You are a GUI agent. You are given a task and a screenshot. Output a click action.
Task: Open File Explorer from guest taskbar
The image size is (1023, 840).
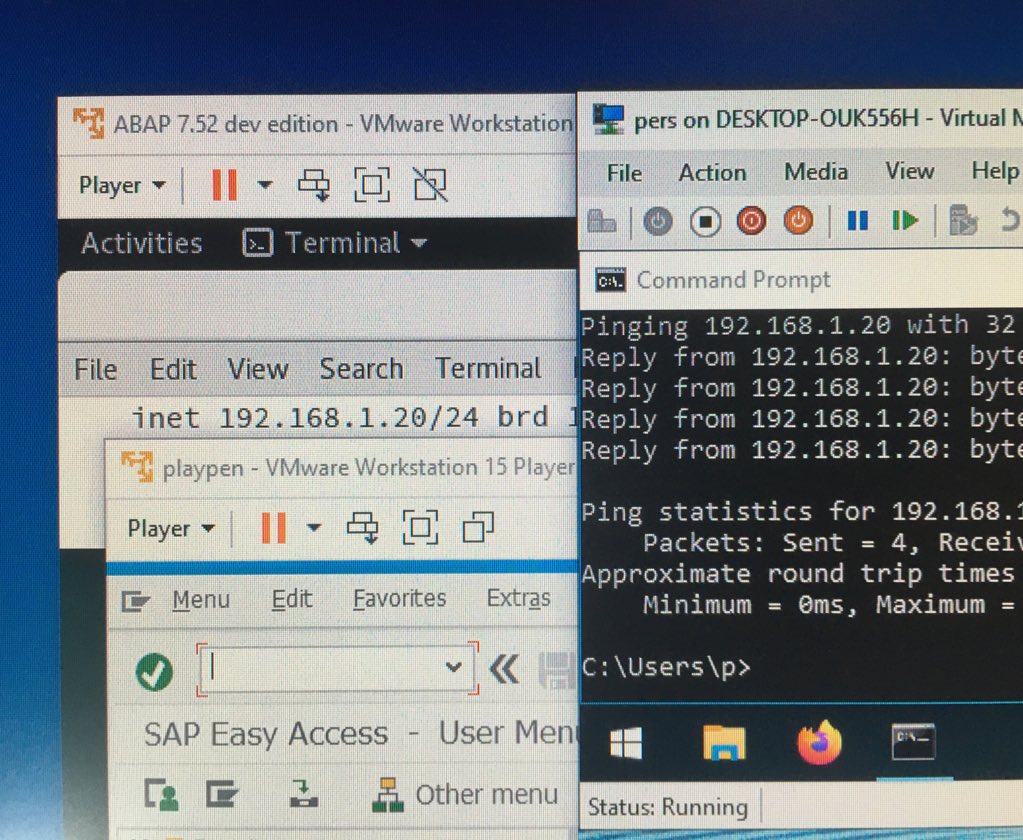point(724,743)
